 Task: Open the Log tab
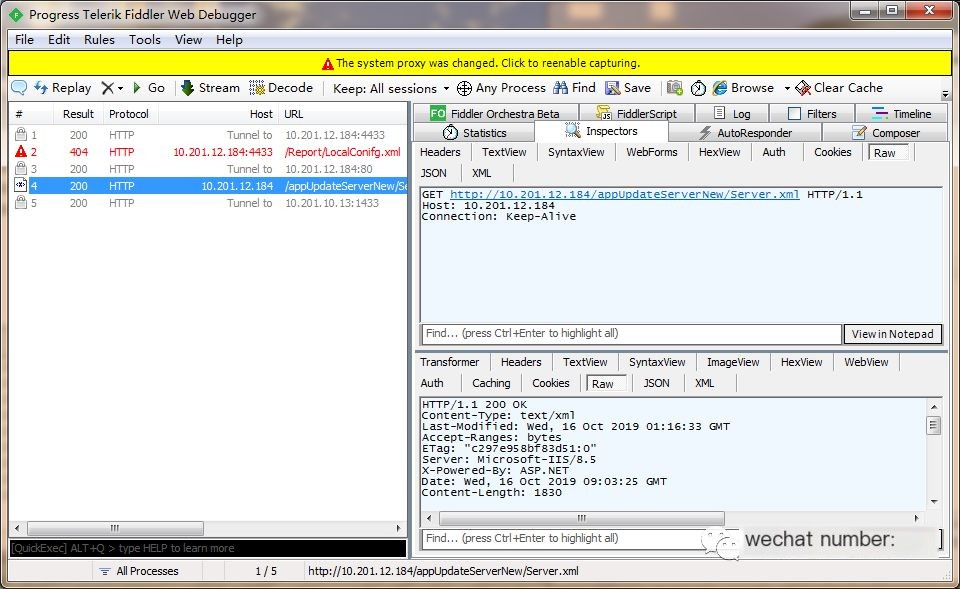(x=732, y=113)
